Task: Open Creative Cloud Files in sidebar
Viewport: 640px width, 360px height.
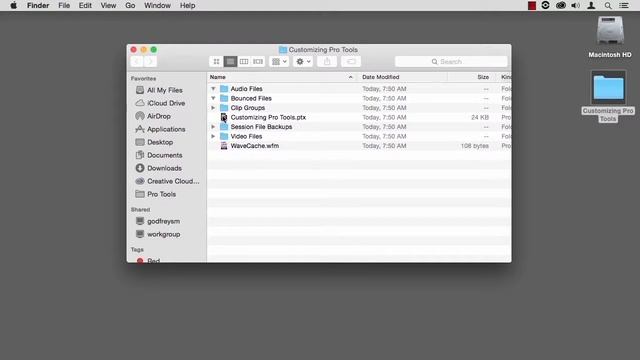Action: pyautogui.click(x=173, y=181)
